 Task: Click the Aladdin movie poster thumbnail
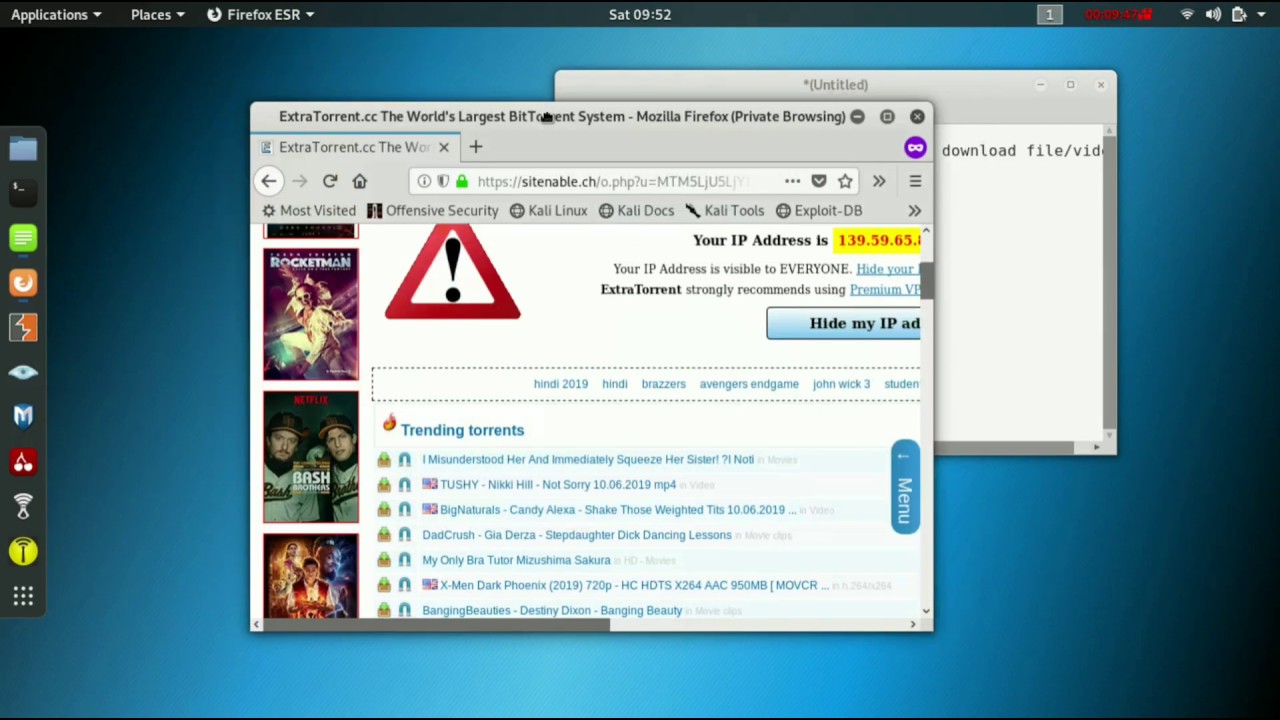click(310, 575)
